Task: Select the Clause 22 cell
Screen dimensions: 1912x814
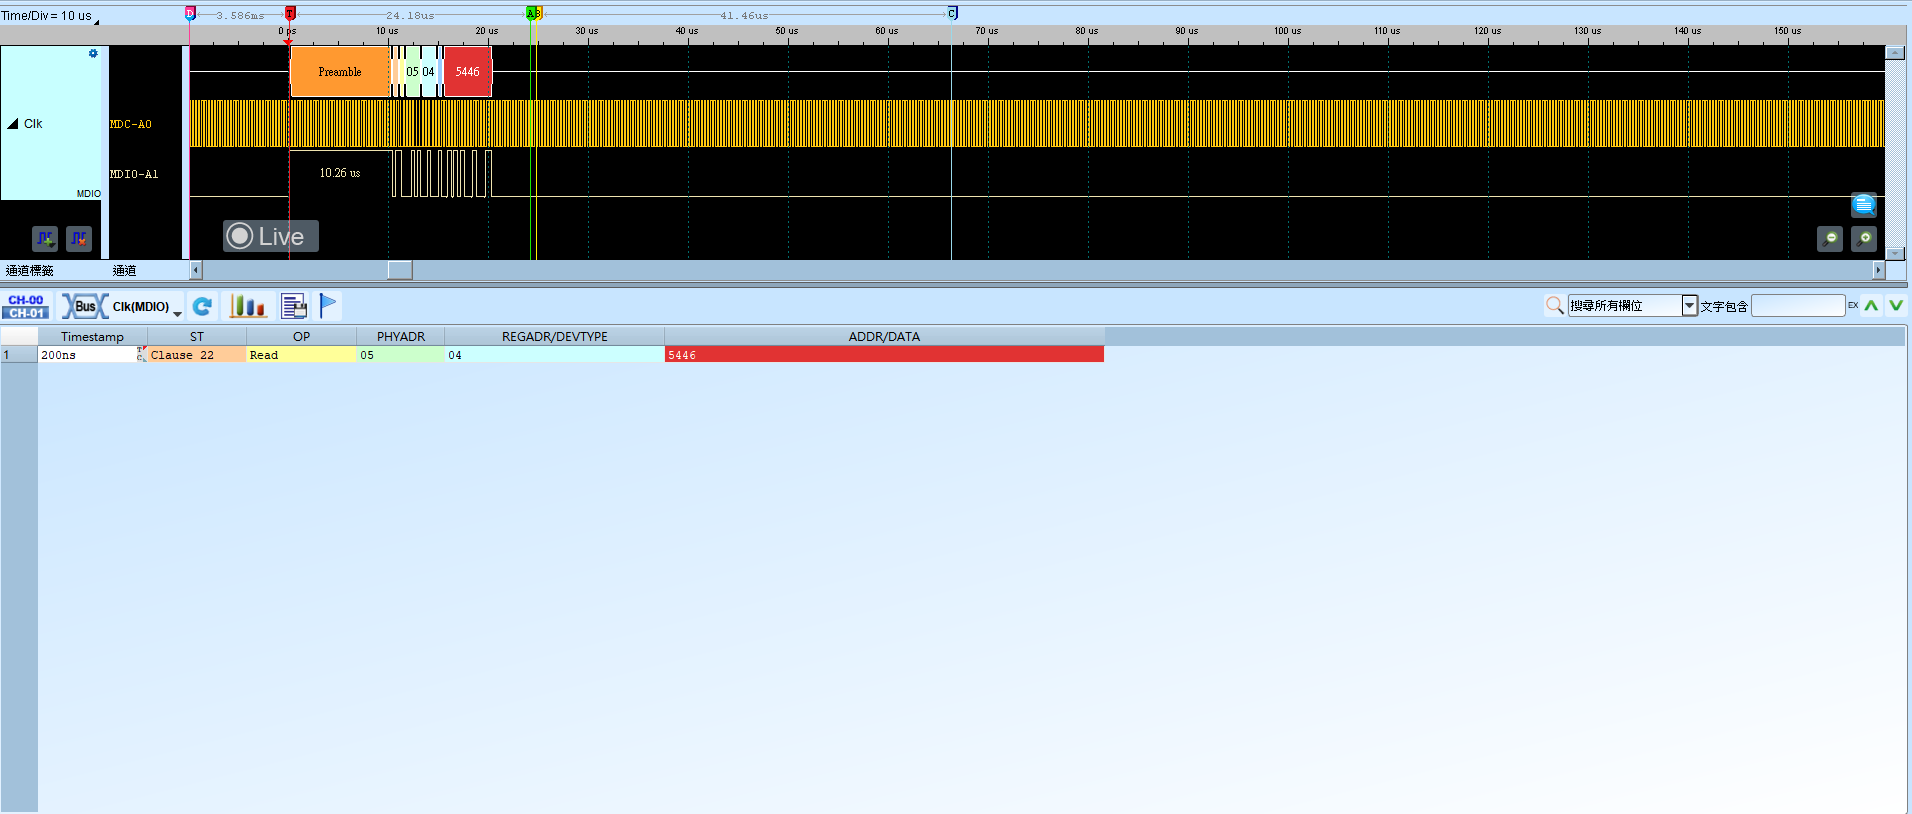Action: pos(197,355)
